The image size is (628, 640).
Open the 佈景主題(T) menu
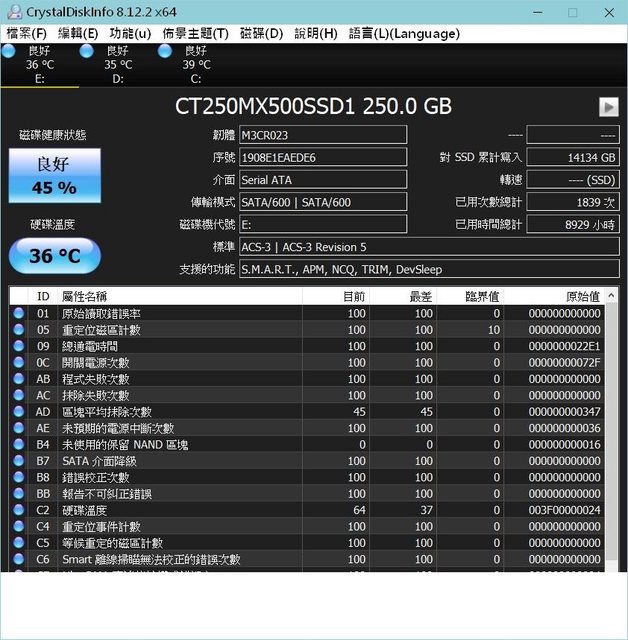point(196,33)
